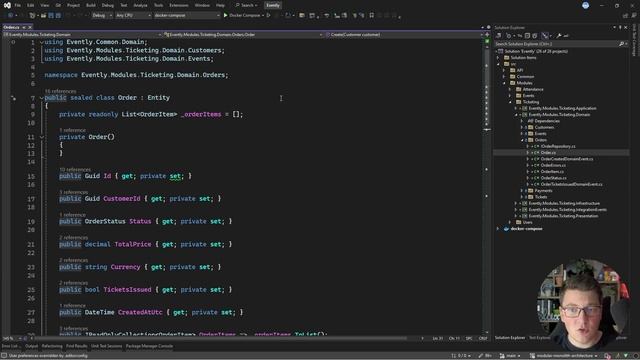Open the type navigation dropdown showing Orders.Order
Viewport: 640px width, 360px height.
pyautogui.click(x=243, y=35)
